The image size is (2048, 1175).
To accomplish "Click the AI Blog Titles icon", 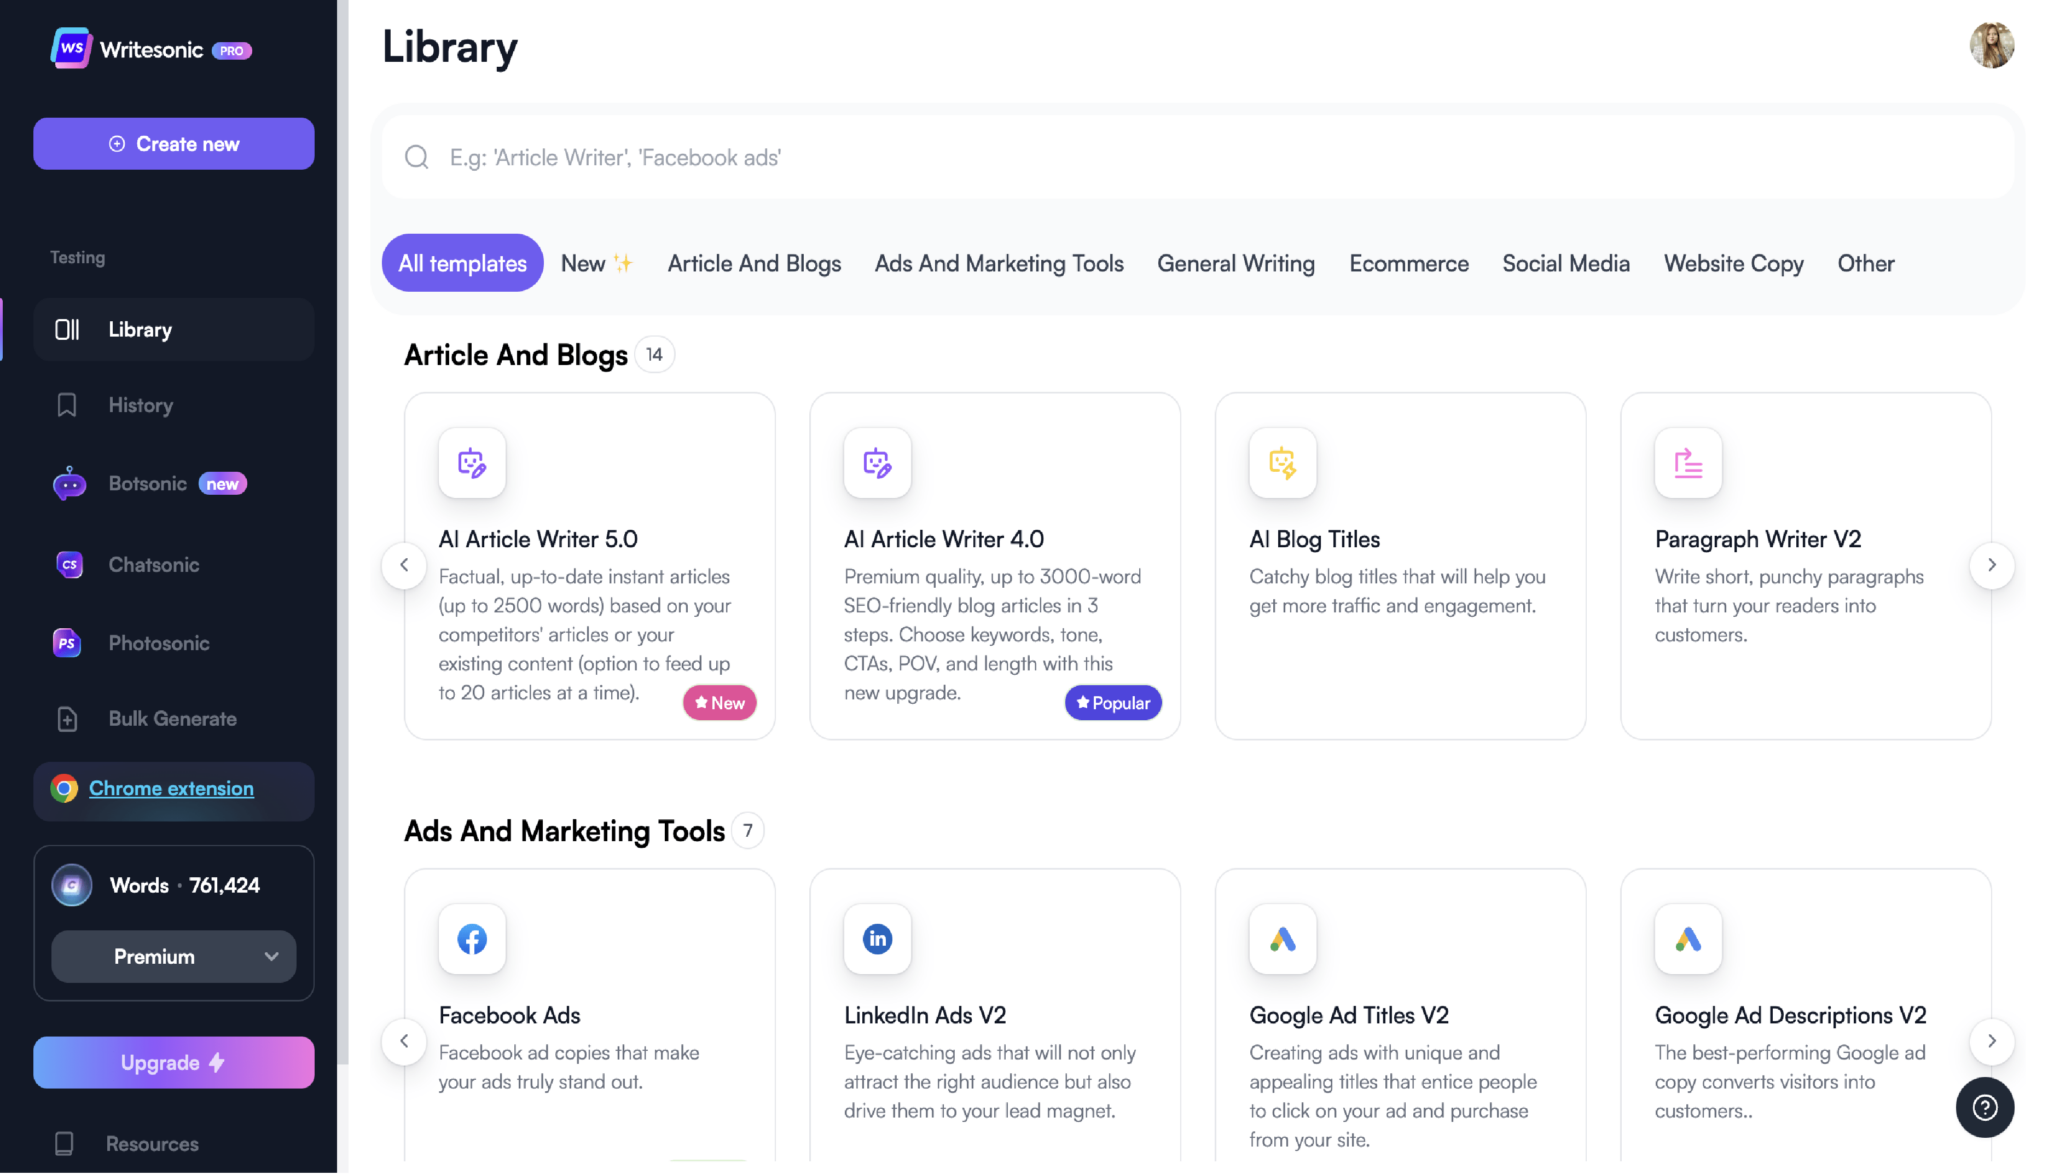I will coord(1283,462).
